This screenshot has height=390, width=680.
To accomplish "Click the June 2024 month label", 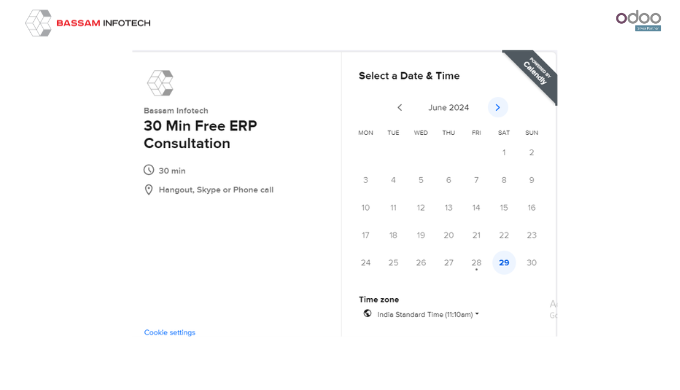I will [448, 108].
